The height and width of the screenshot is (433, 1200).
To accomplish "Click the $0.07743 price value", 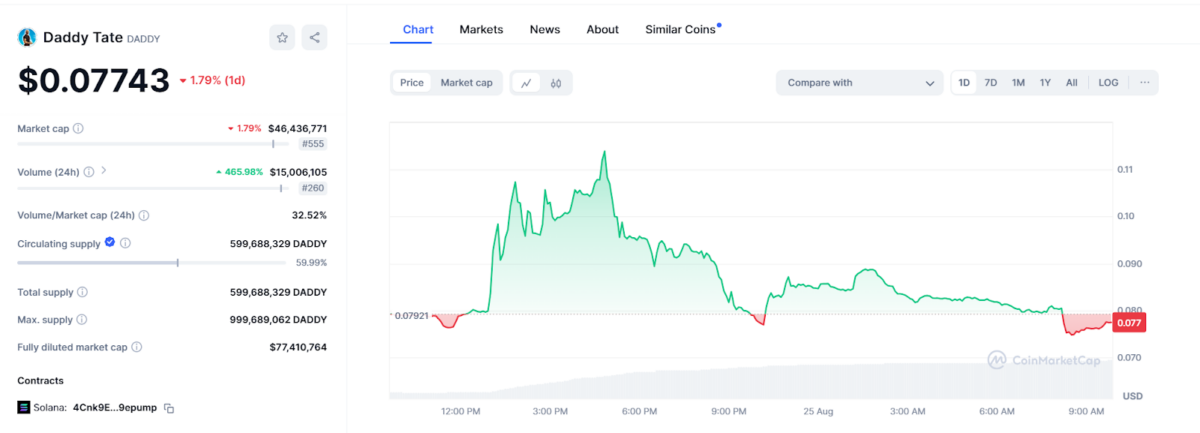I will [x=93, y=80].
